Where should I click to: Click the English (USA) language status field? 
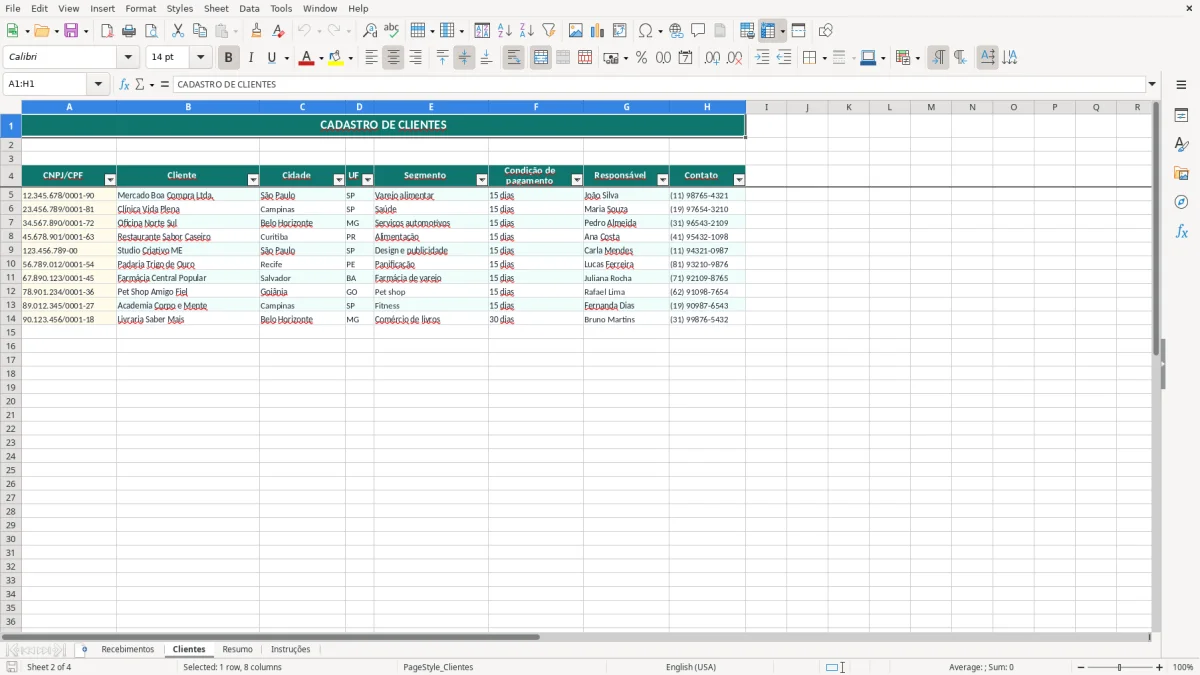691,667
